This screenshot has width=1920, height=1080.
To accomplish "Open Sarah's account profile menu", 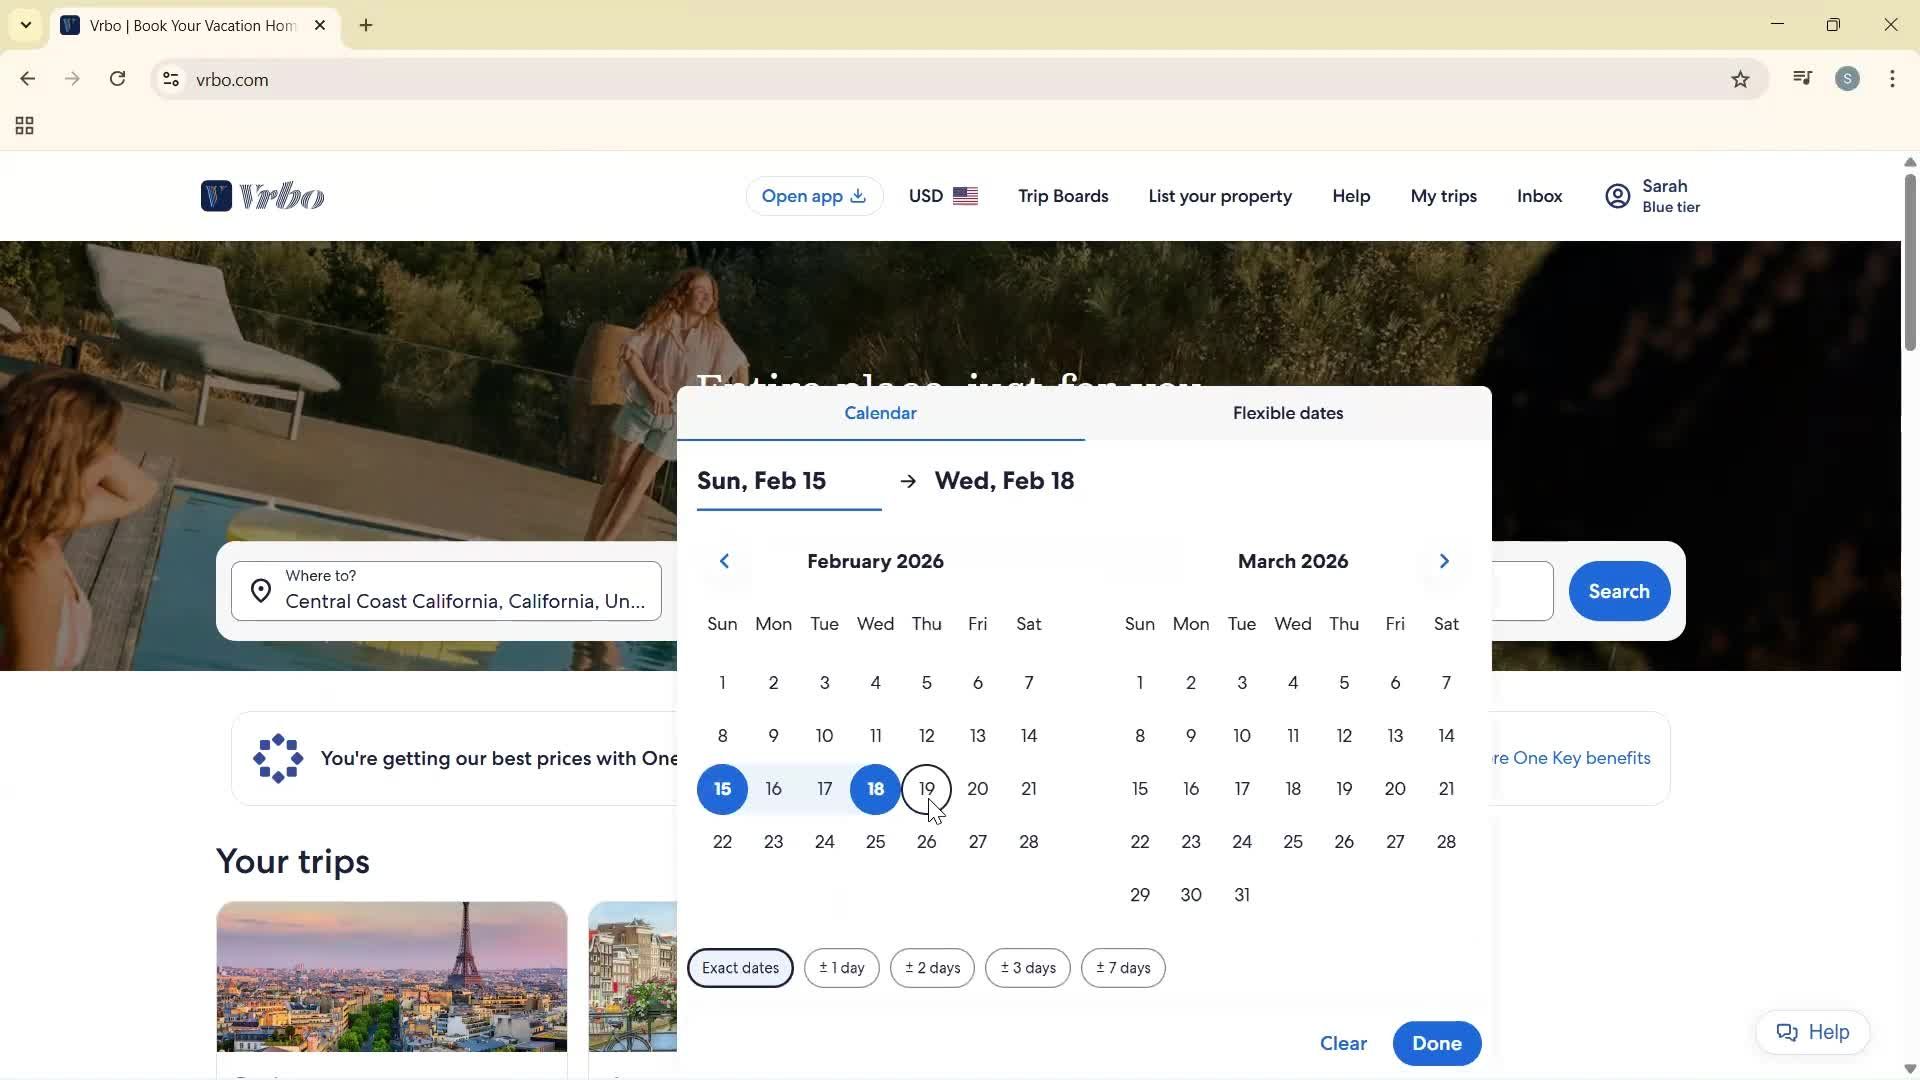I will [1651, 195].
